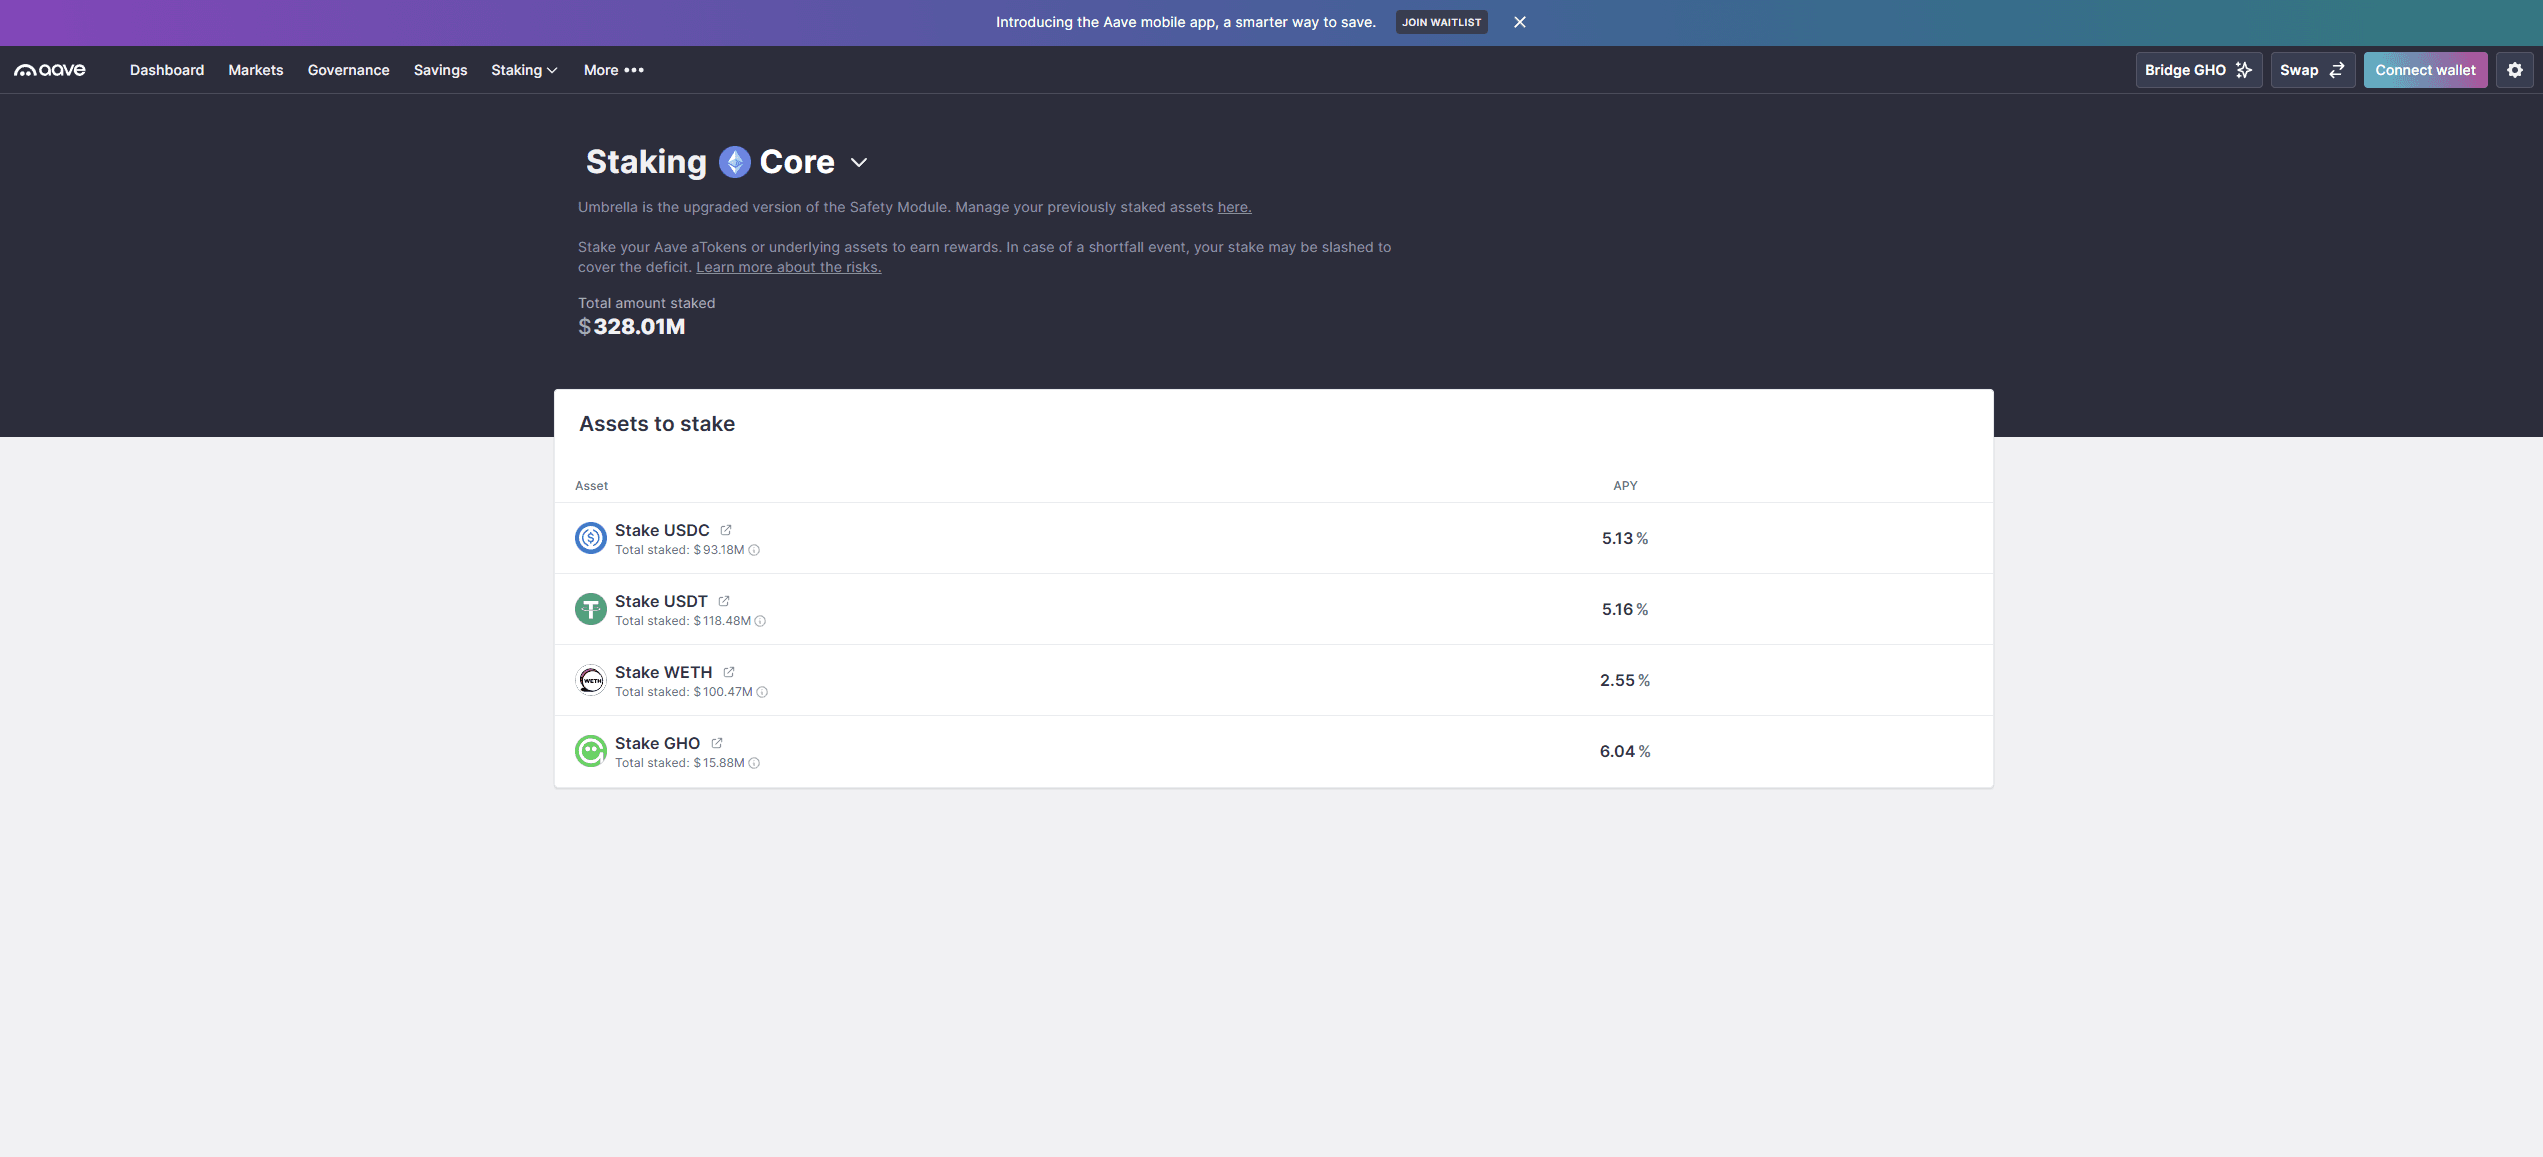Open external link icon beside Stake USDT

pyautogui.click(x=724, y=601)
